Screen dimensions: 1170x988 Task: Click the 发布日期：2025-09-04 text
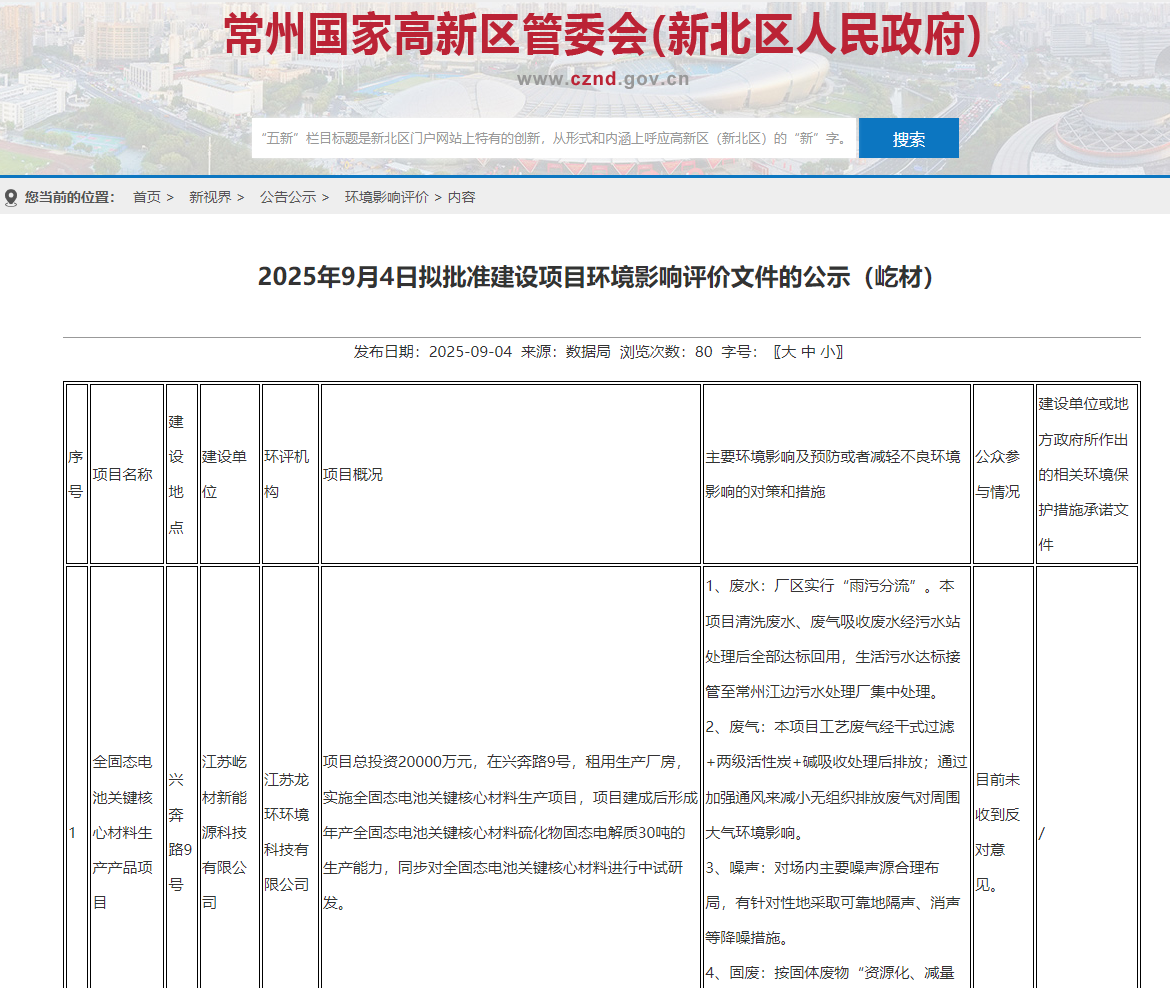point(433,351)
